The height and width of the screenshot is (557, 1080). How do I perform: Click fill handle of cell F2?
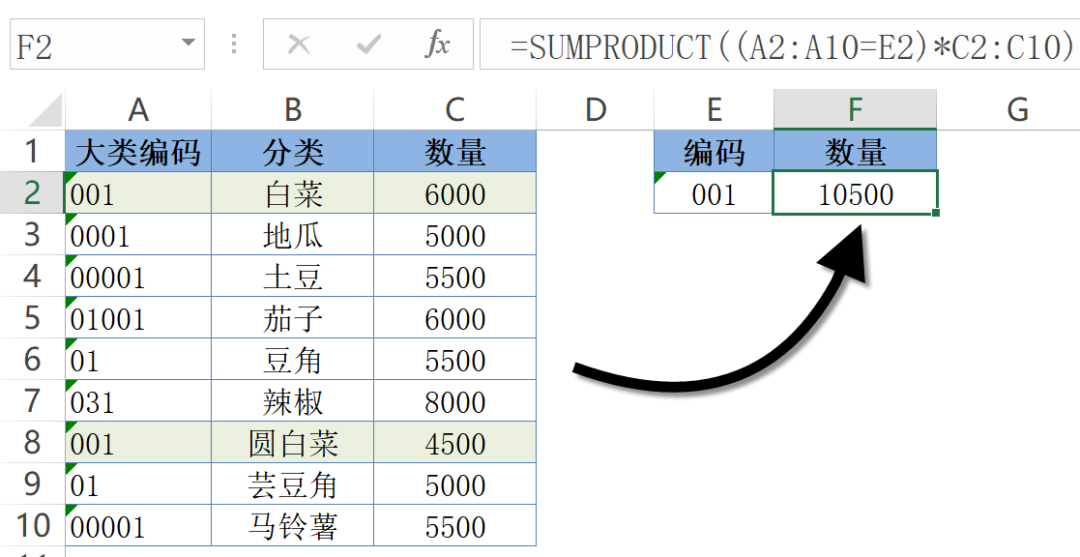coord(936,213)
